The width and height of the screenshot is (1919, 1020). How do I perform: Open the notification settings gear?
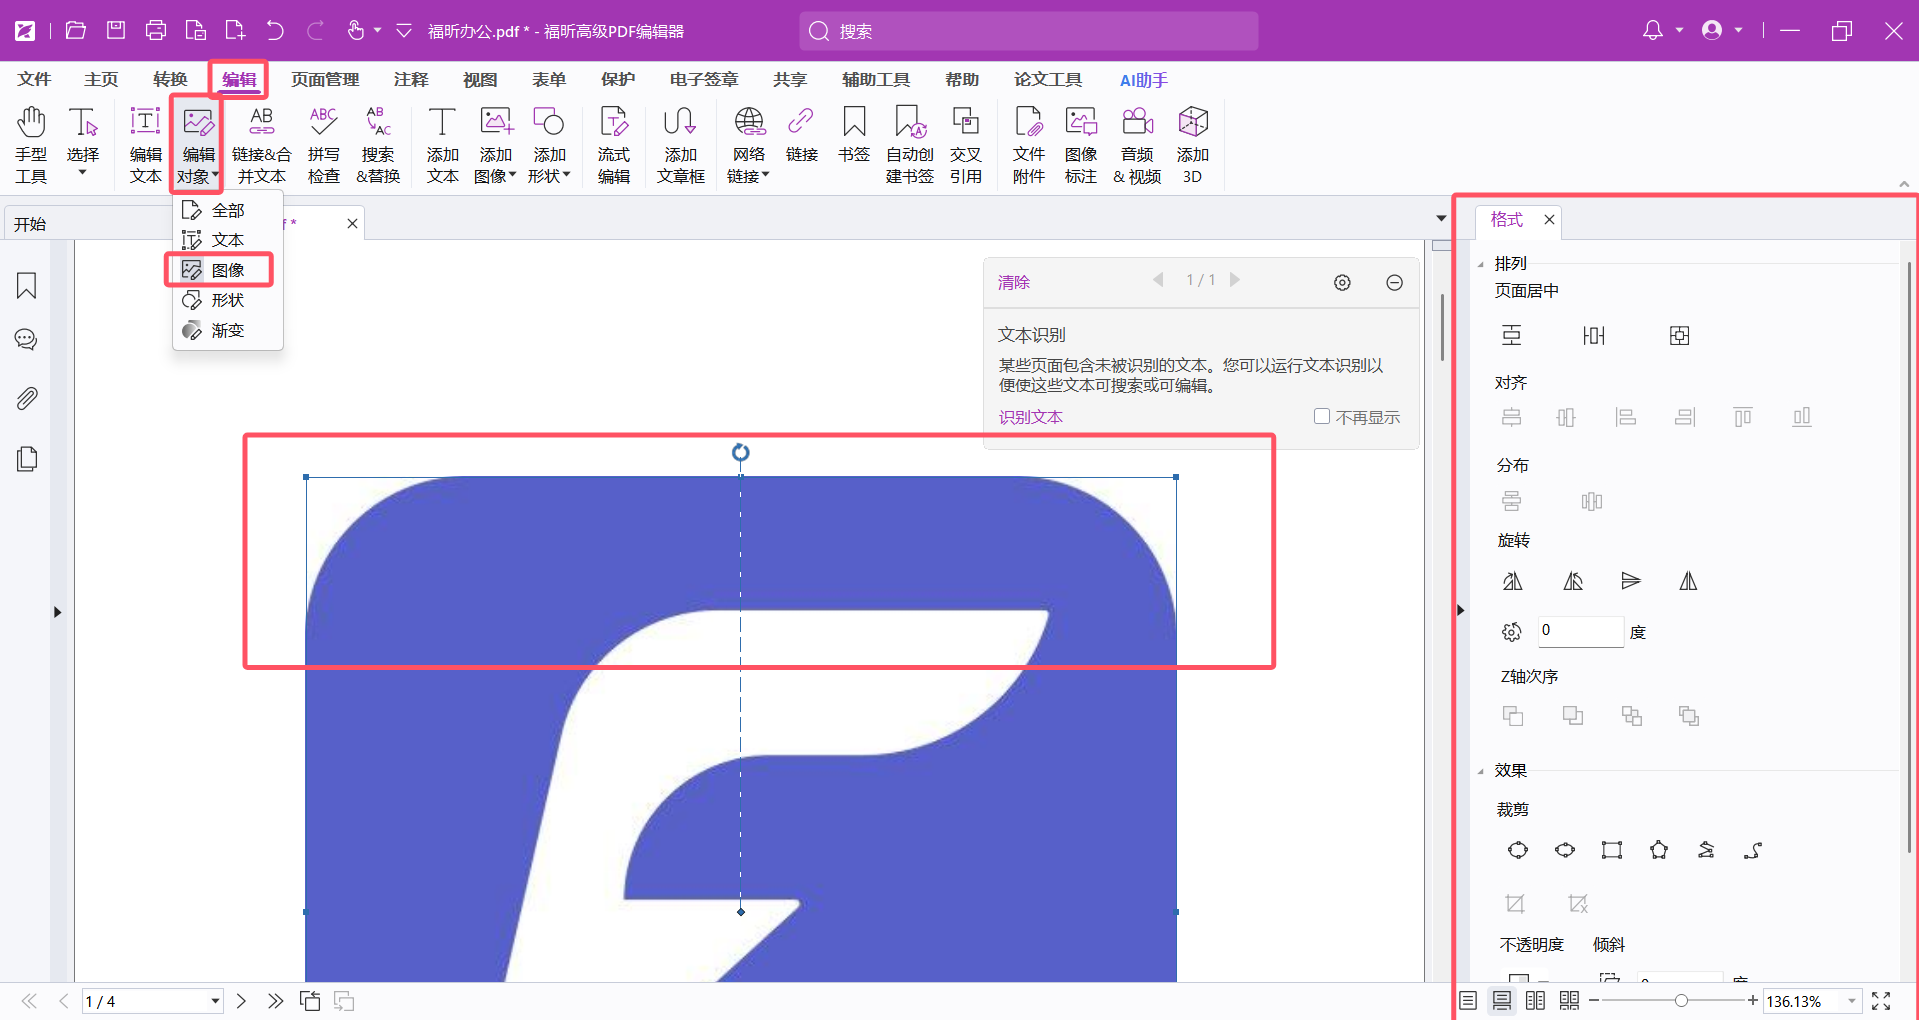1342,283
